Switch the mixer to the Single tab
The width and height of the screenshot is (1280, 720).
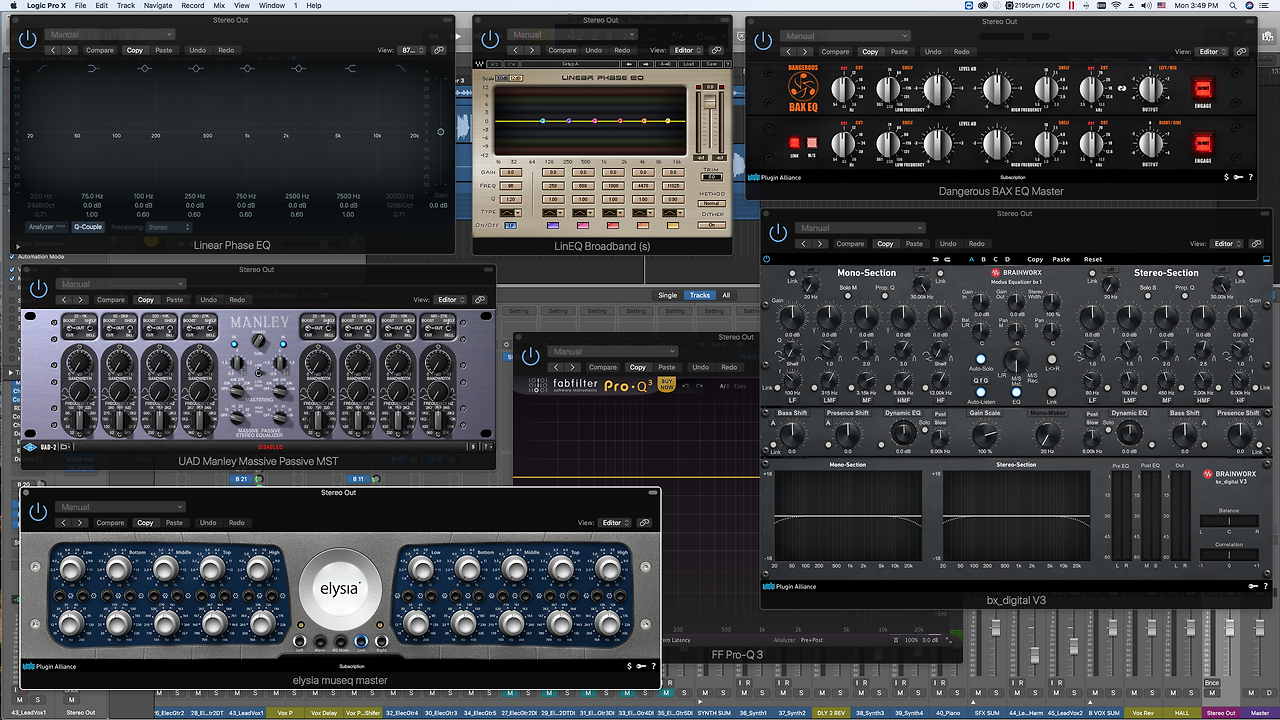coord(667,295)
